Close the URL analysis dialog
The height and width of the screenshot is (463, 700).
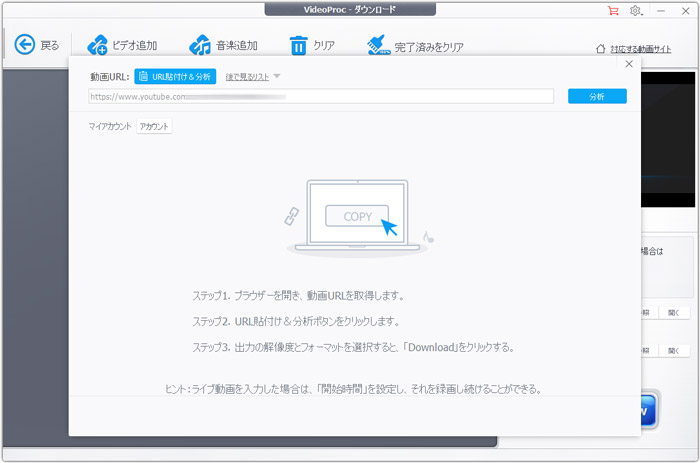click(628, 64)
